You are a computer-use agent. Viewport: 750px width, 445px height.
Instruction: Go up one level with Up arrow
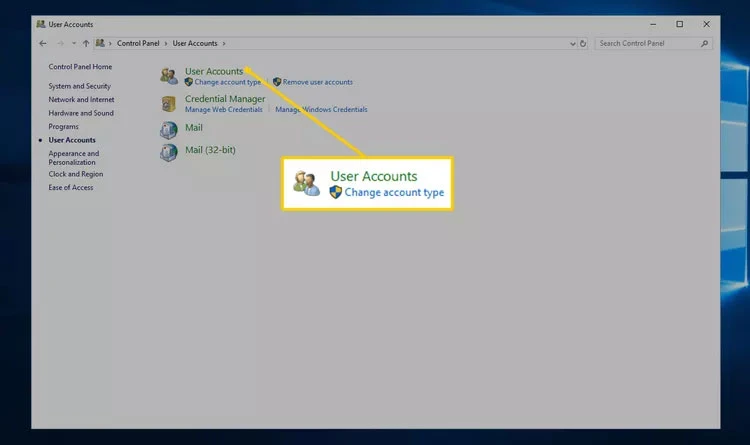[86, 44]
